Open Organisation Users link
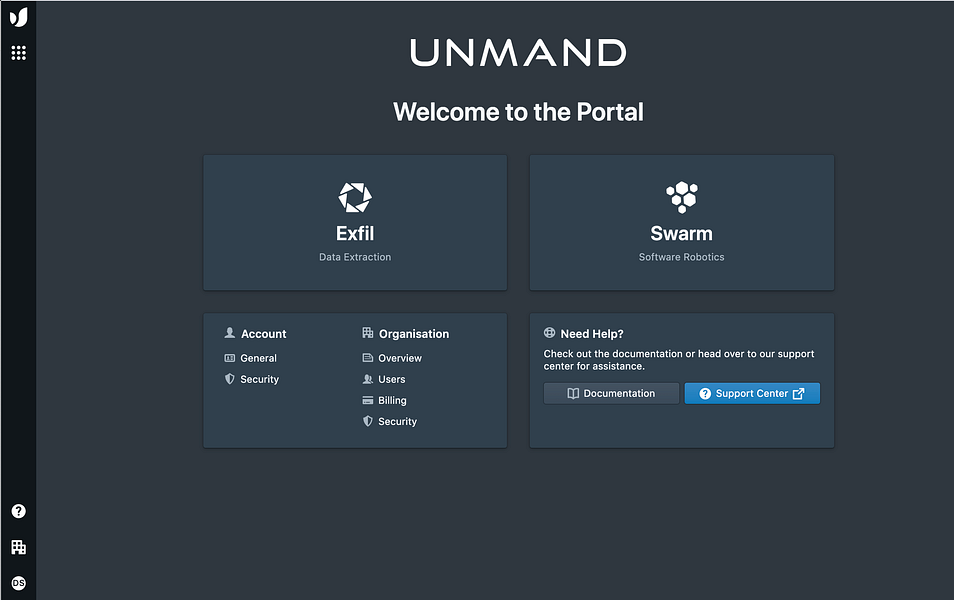This screenshot has height=600, width=954. tap(384, 379)
